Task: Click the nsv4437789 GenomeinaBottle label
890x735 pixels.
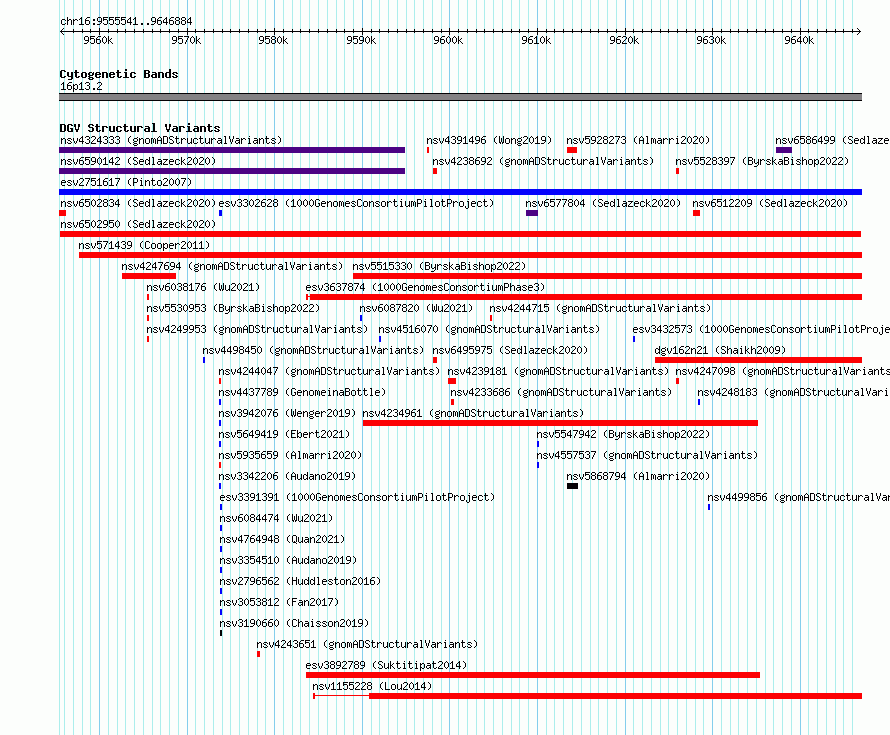Action: tap(302, 392)
